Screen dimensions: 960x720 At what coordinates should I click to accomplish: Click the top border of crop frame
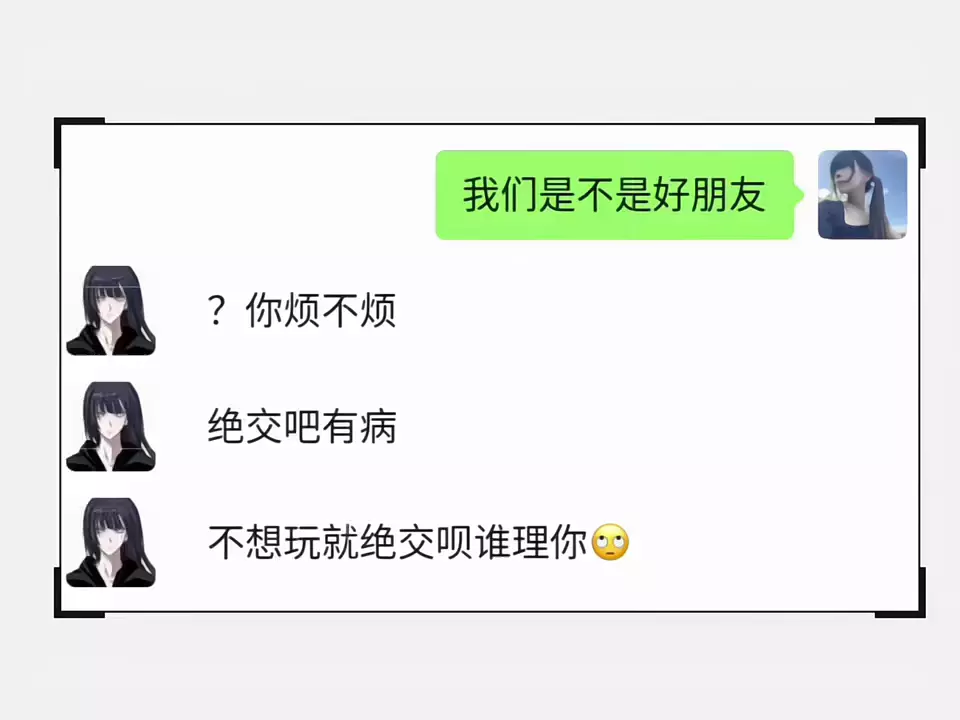pyautogui.click(x=490, y=124)
